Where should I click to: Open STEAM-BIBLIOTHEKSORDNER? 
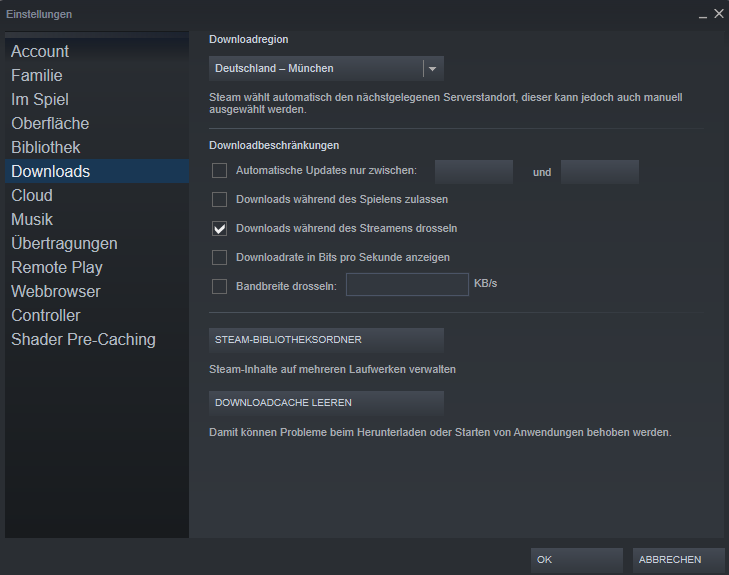click(326, 340)
